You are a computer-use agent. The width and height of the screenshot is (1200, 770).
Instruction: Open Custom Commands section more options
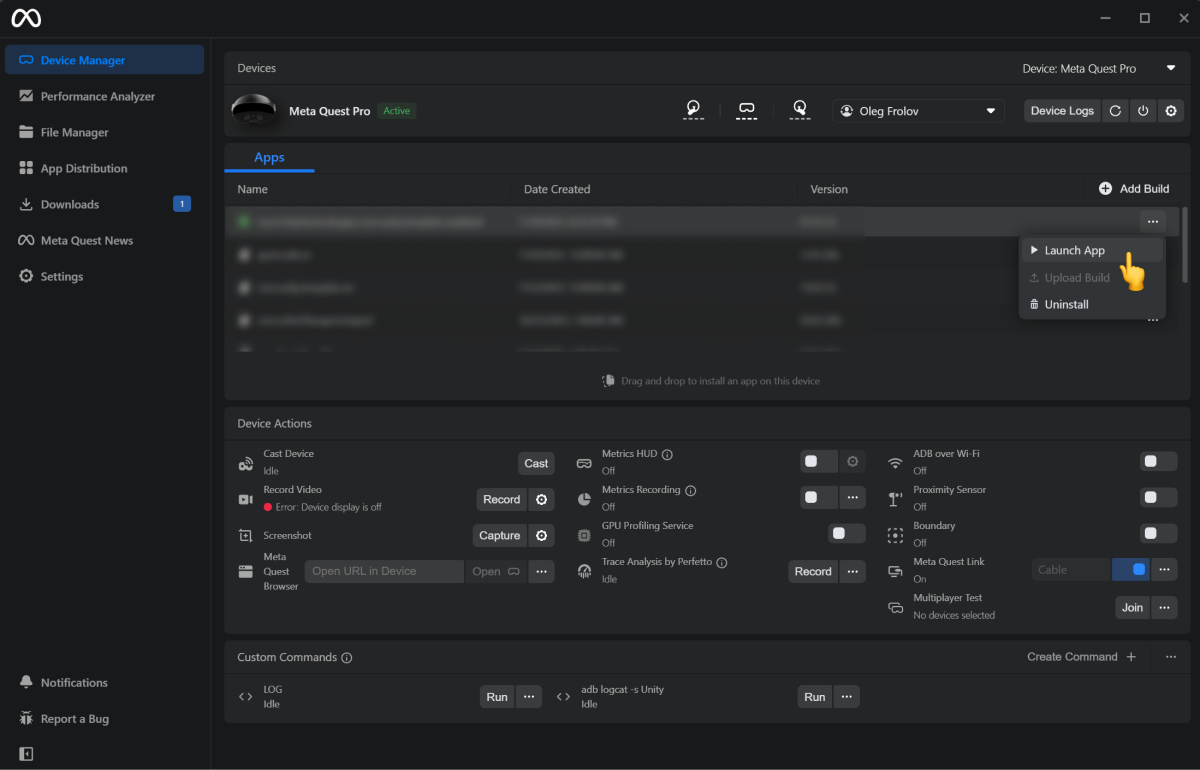[x=1171, y=657]
